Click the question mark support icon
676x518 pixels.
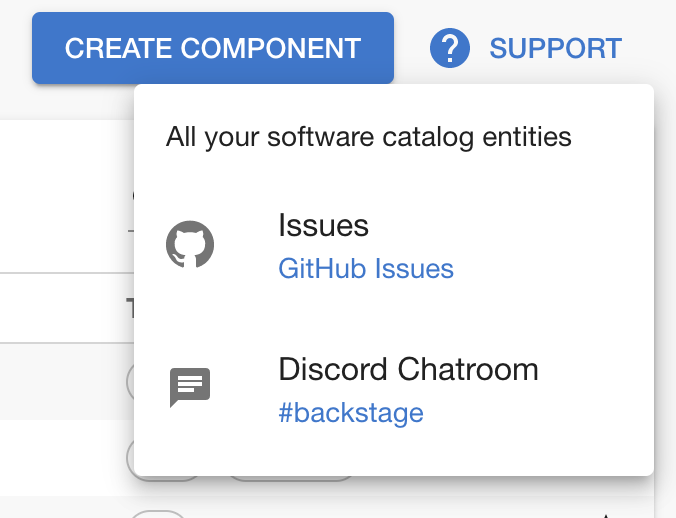[x=450, y=48]
